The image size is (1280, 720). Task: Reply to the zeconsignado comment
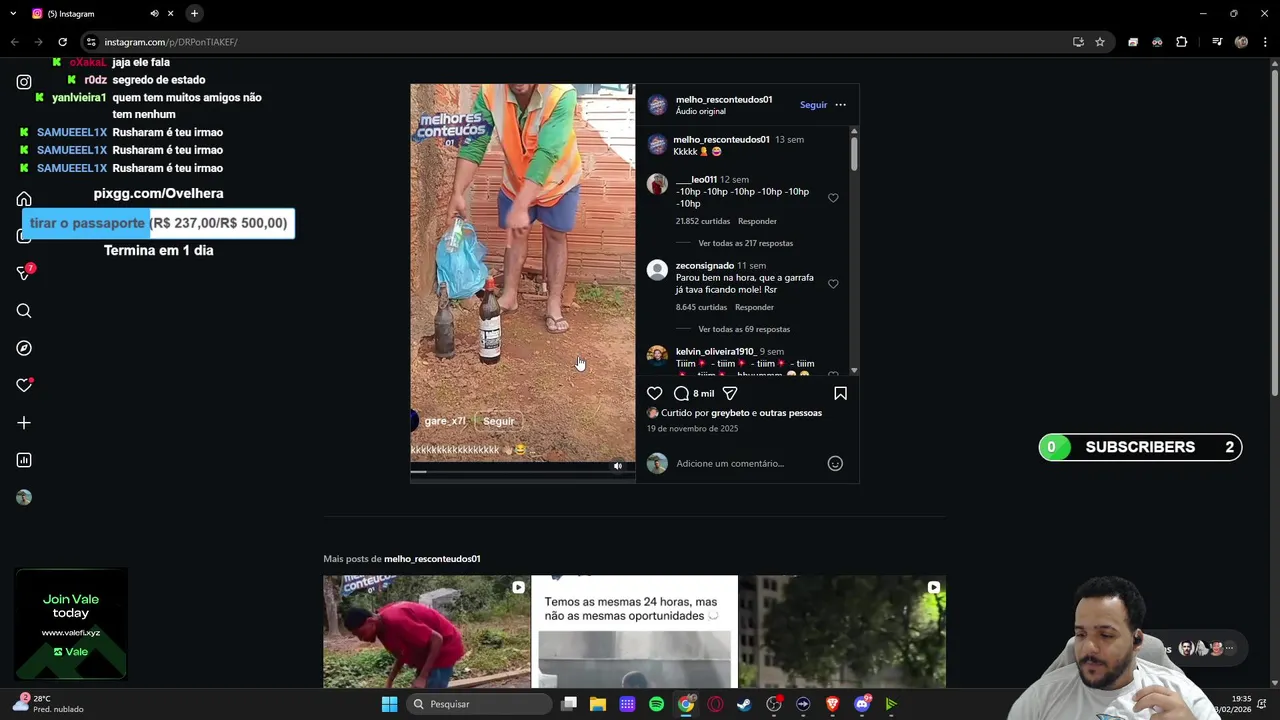coord(754,307)
